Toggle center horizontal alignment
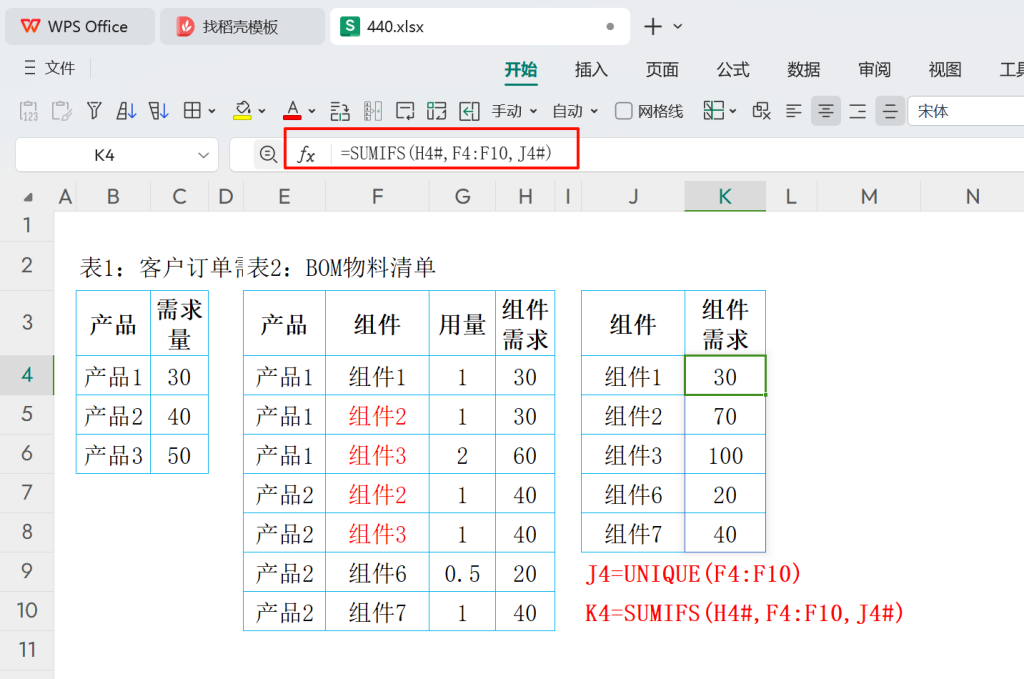 pos(825,111)
